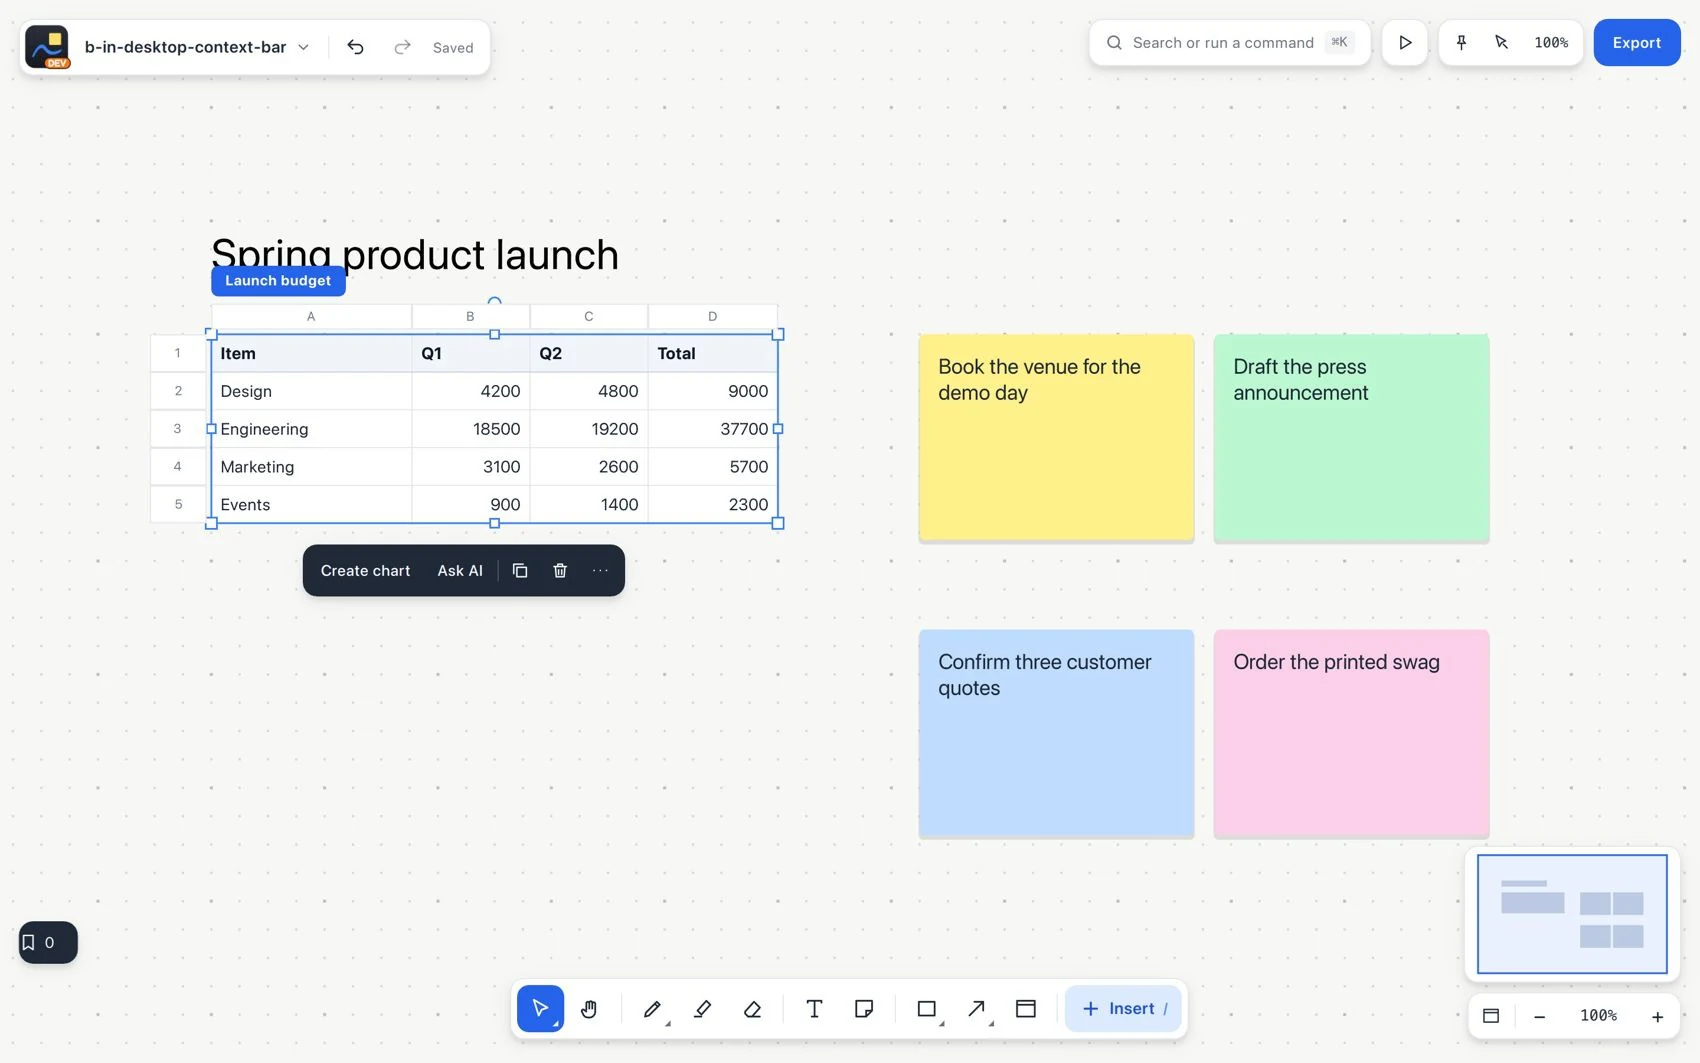Select the green Draft the press announcement note

click(1351, 438)
